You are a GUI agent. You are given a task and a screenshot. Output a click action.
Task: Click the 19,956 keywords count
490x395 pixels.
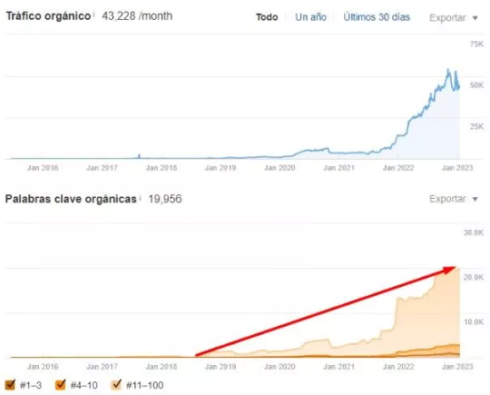pos(165,199)
